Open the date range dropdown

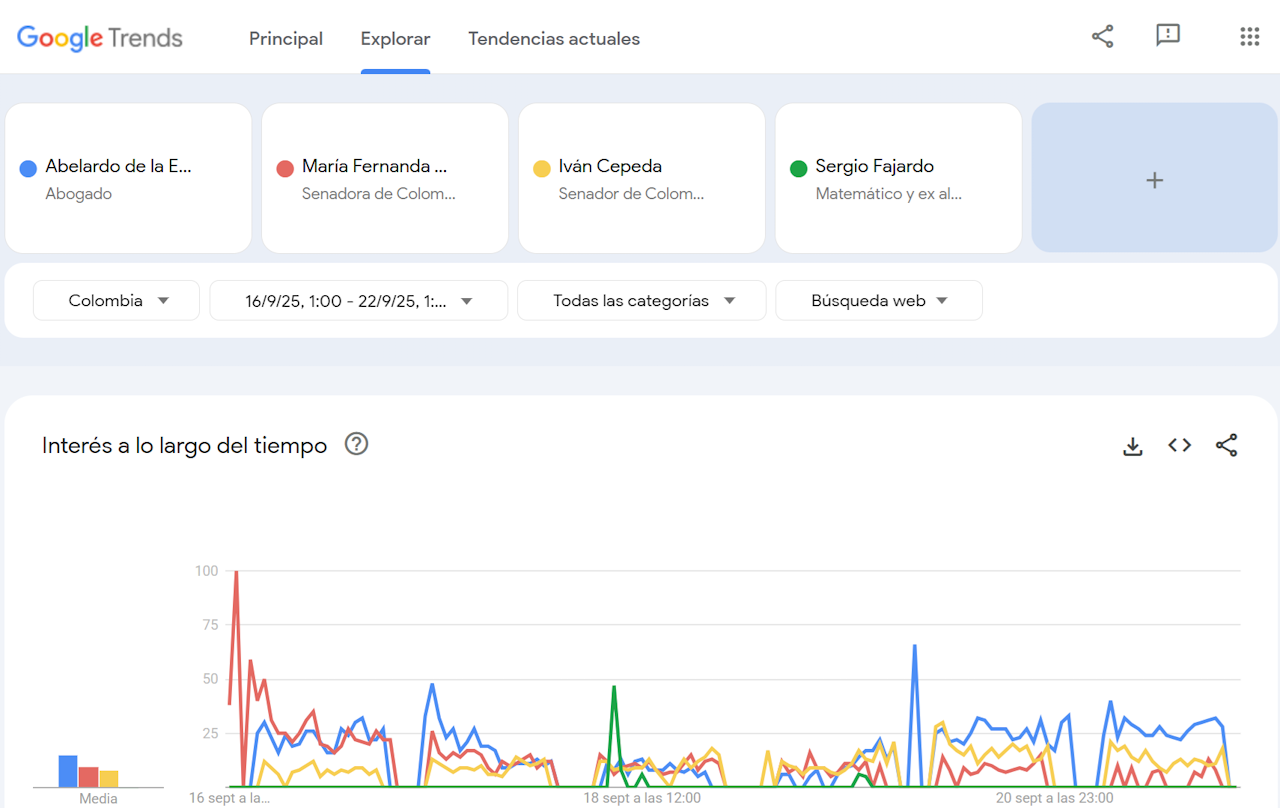pos(358,300)
